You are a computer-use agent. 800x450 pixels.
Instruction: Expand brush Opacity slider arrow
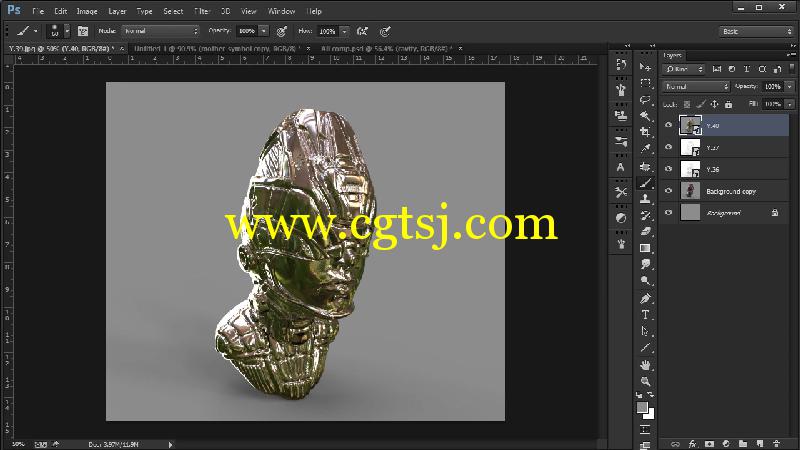coord(264,31)
